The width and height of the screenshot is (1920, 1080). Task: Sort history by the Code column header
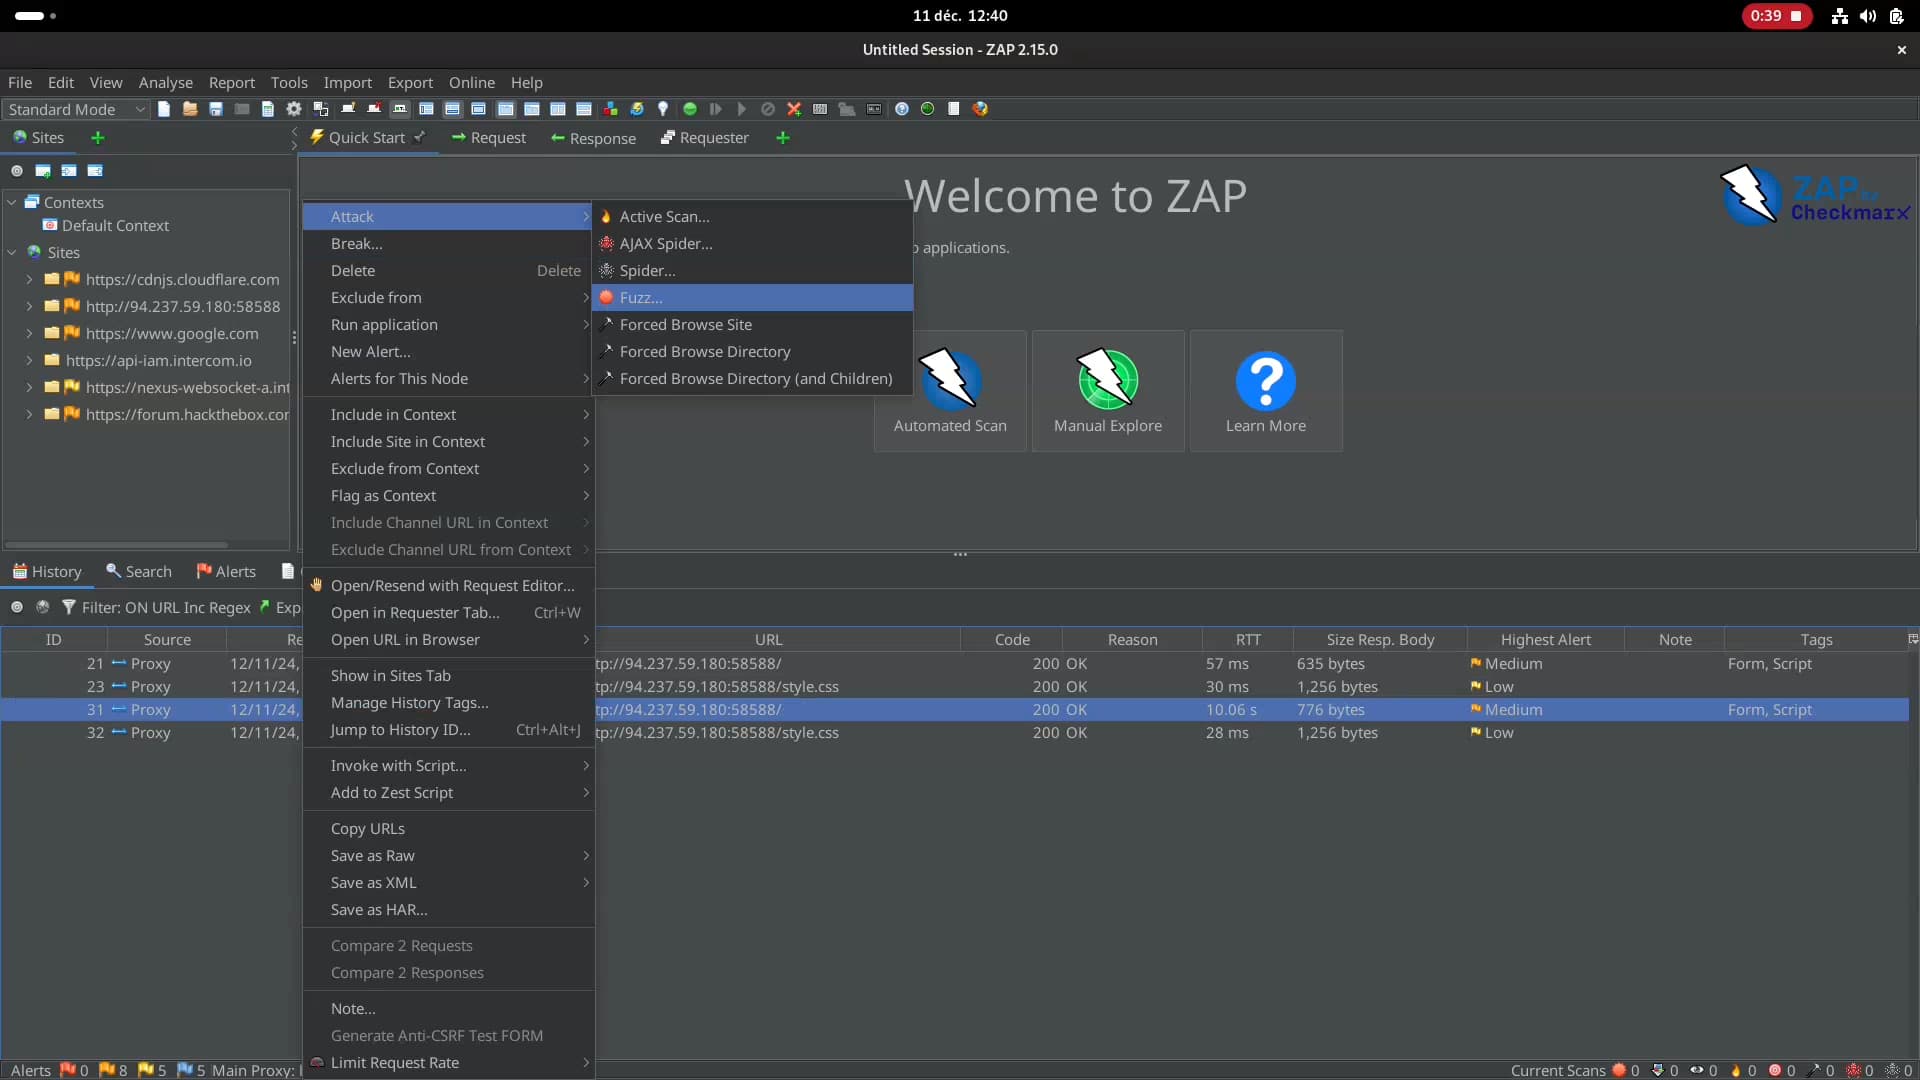click(x=1012, y=640)
